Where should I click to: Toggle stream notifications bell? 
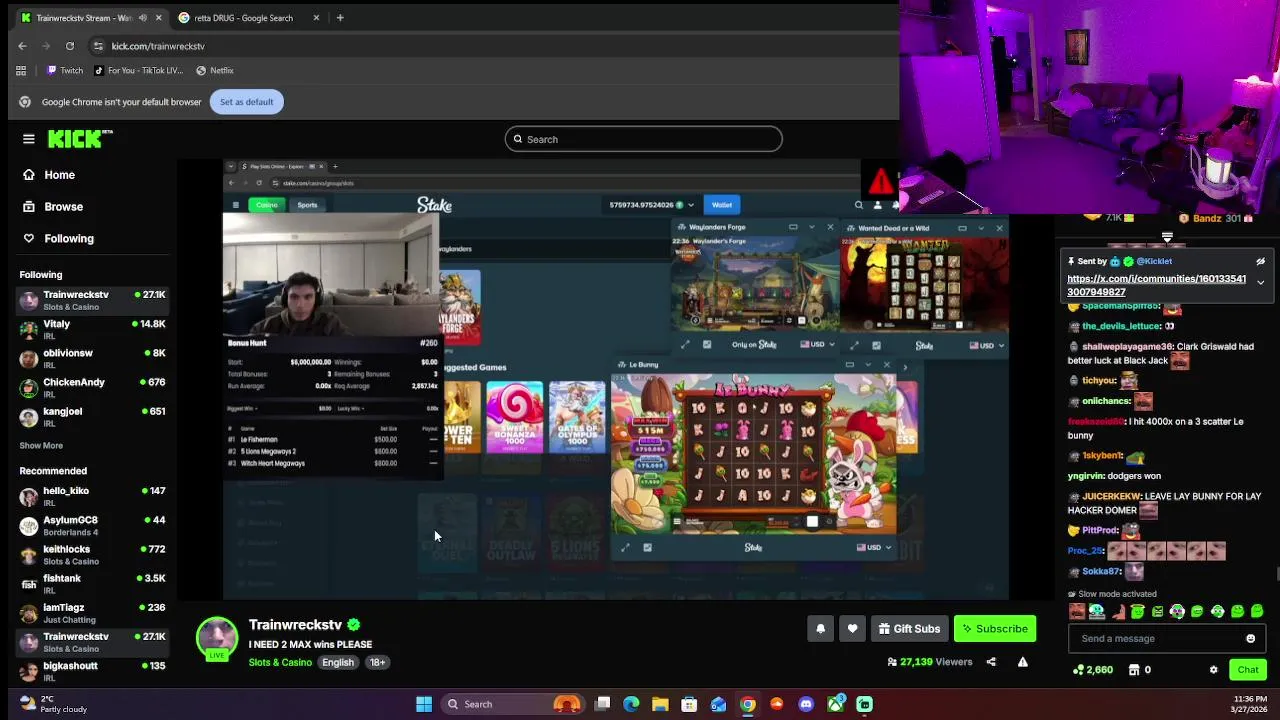coord(820,629)
